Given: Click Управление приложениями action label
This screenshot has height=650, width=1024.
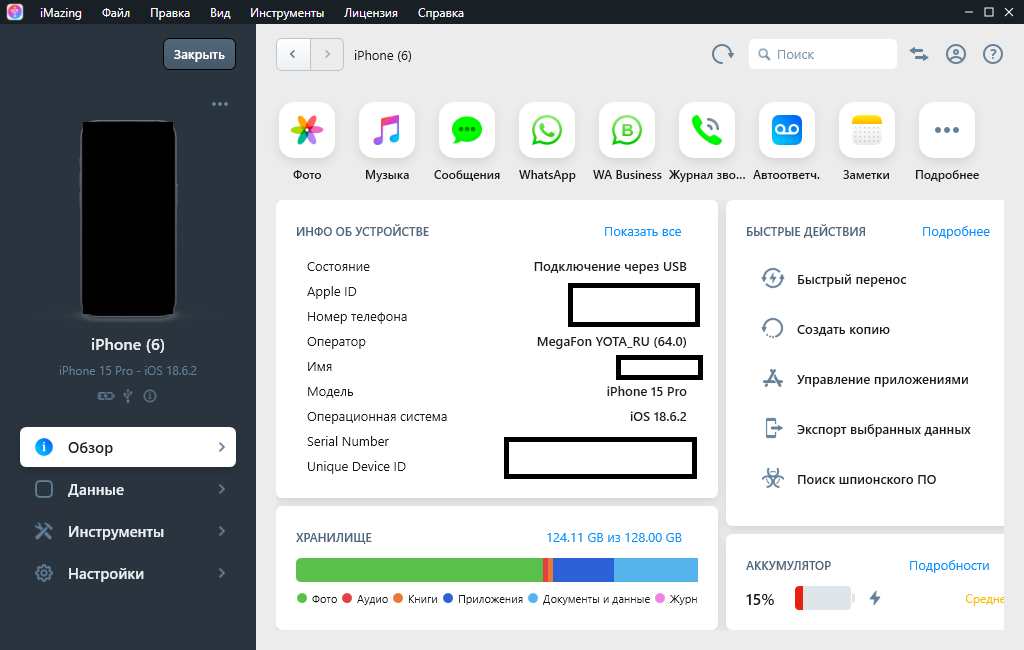Looking at the screenshot, I should pyautogui.click(x=882, y=379).
